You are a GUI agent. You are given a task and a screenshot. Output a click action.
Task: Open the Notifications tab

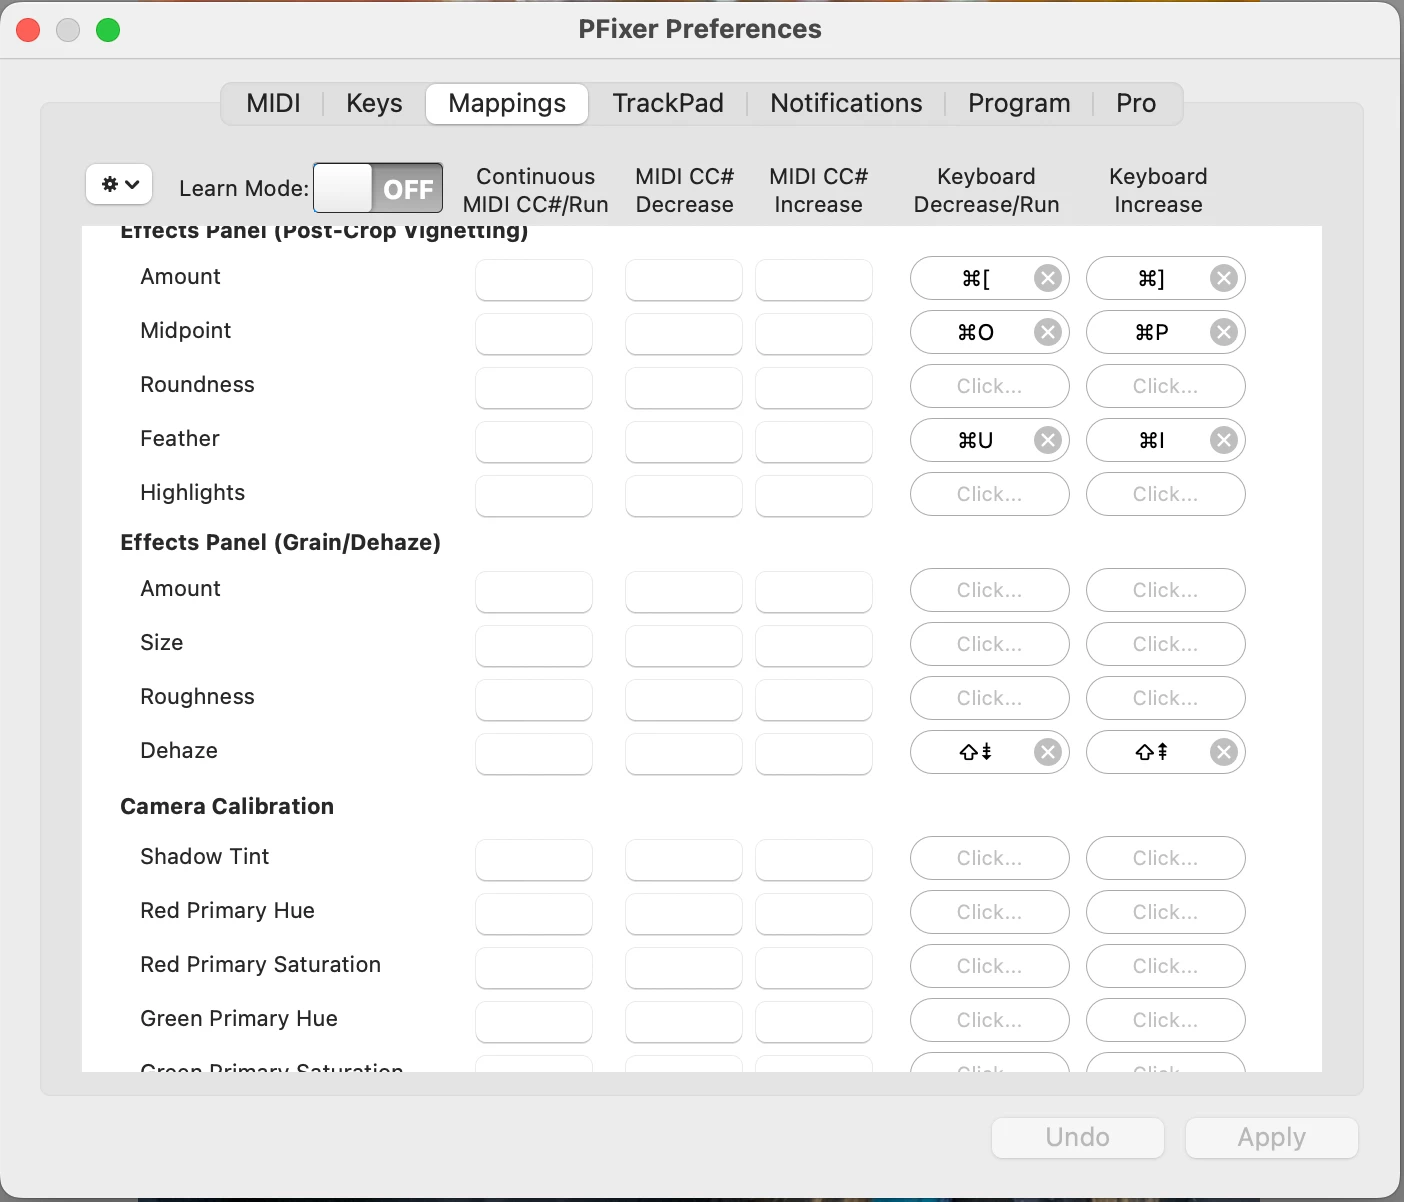pyautogui.click(x=846, y=103)
